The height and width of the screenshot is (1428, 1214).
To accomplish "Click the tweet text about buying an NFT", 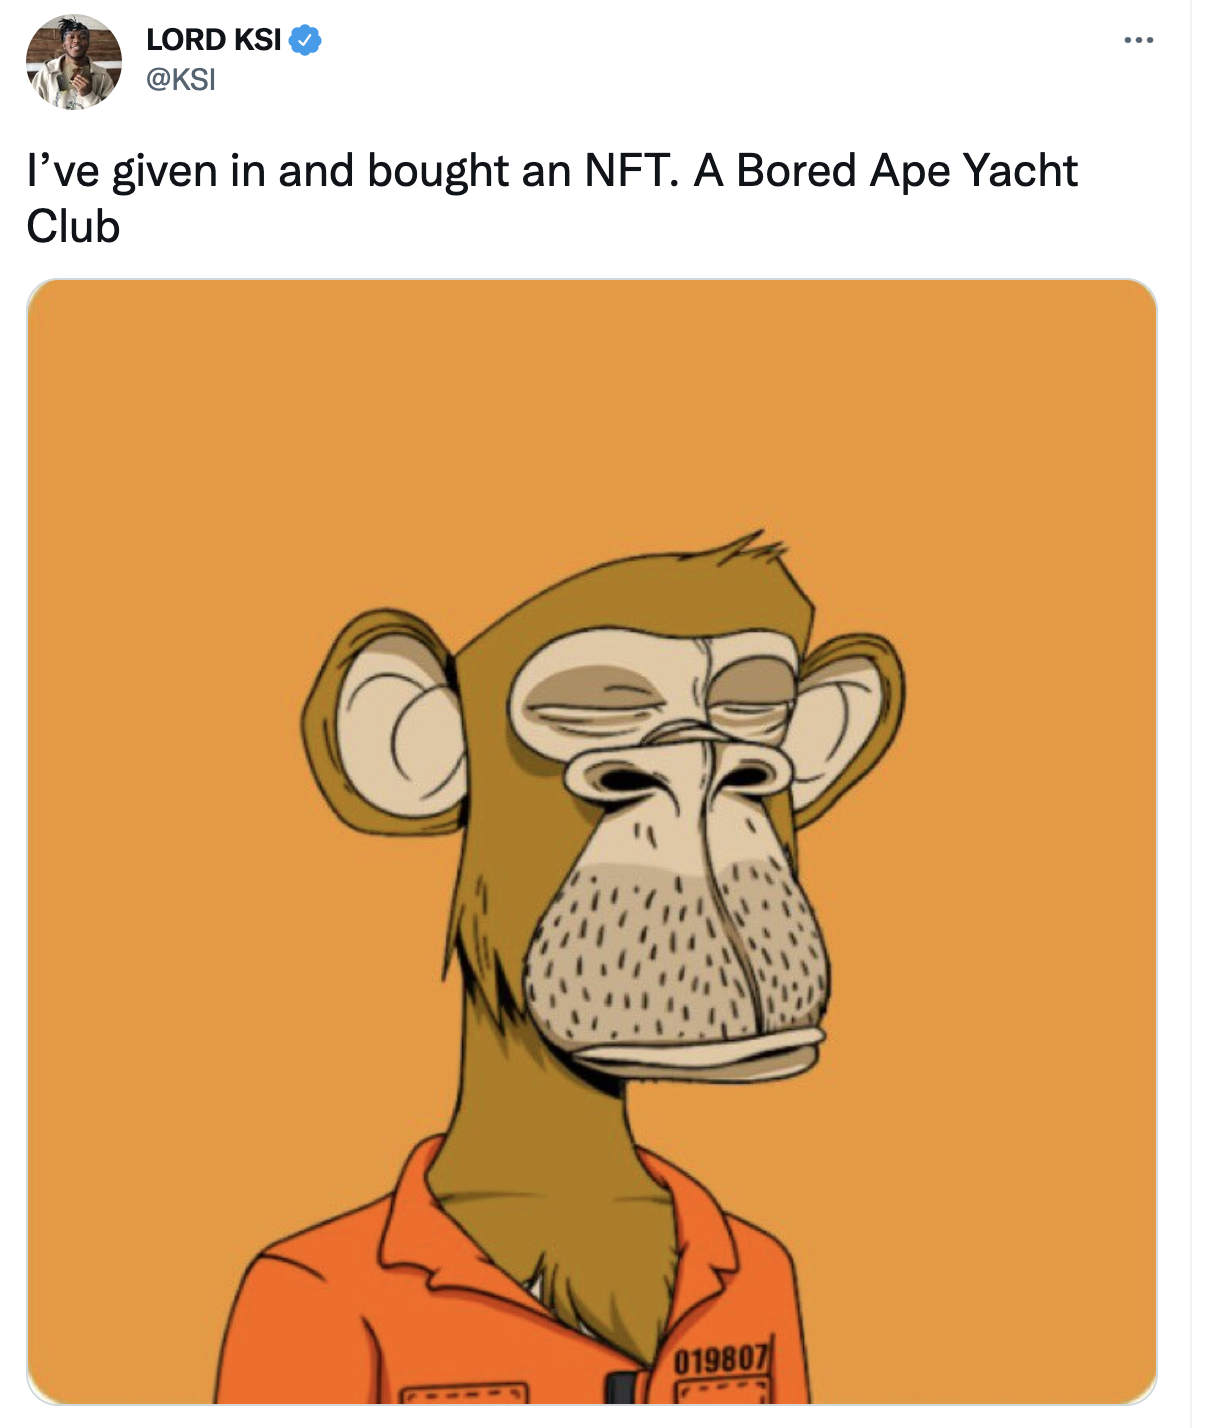I will (x=552, y=198).
